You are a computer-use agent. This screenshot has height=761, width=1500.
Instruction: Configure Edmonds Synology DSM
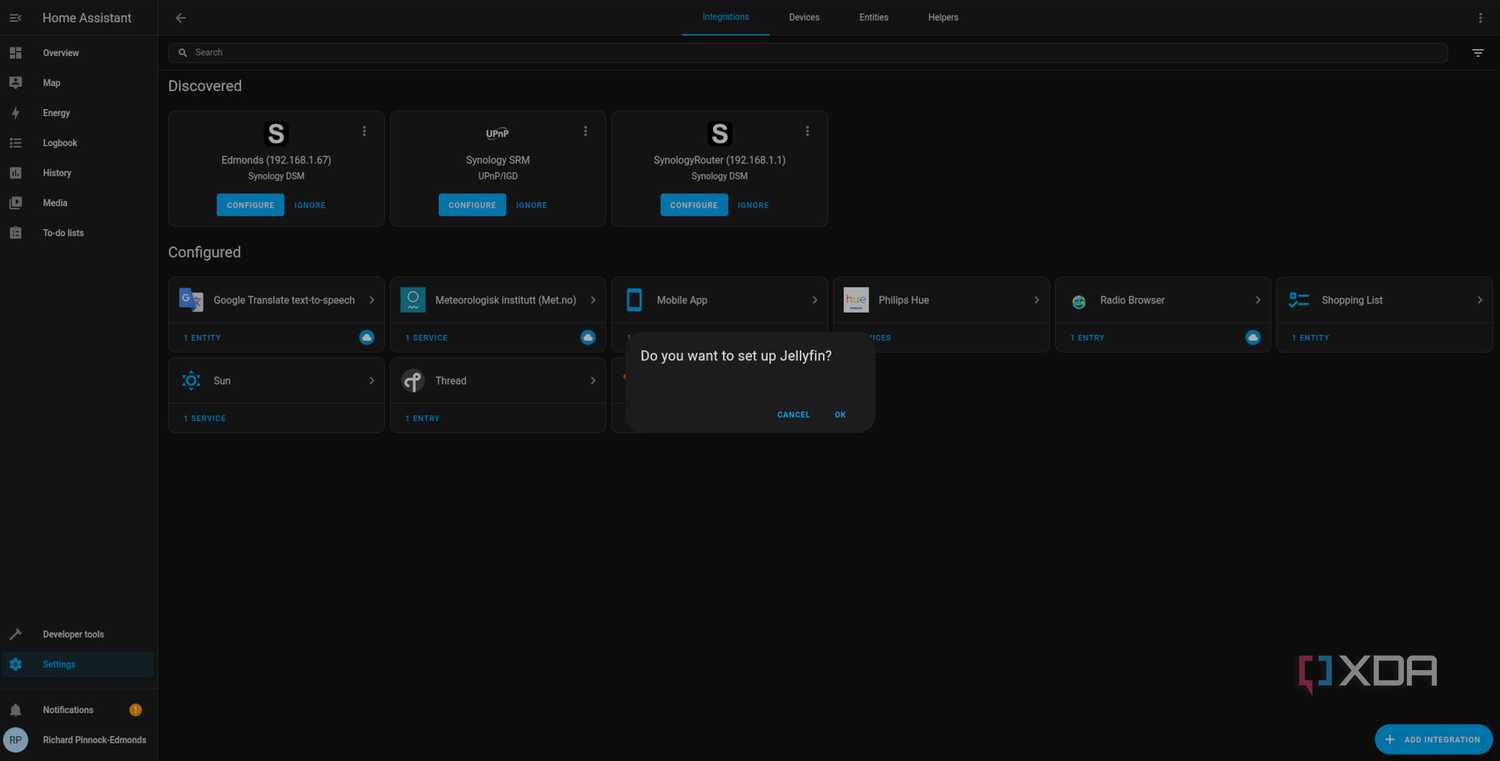[x=250, y=205]
